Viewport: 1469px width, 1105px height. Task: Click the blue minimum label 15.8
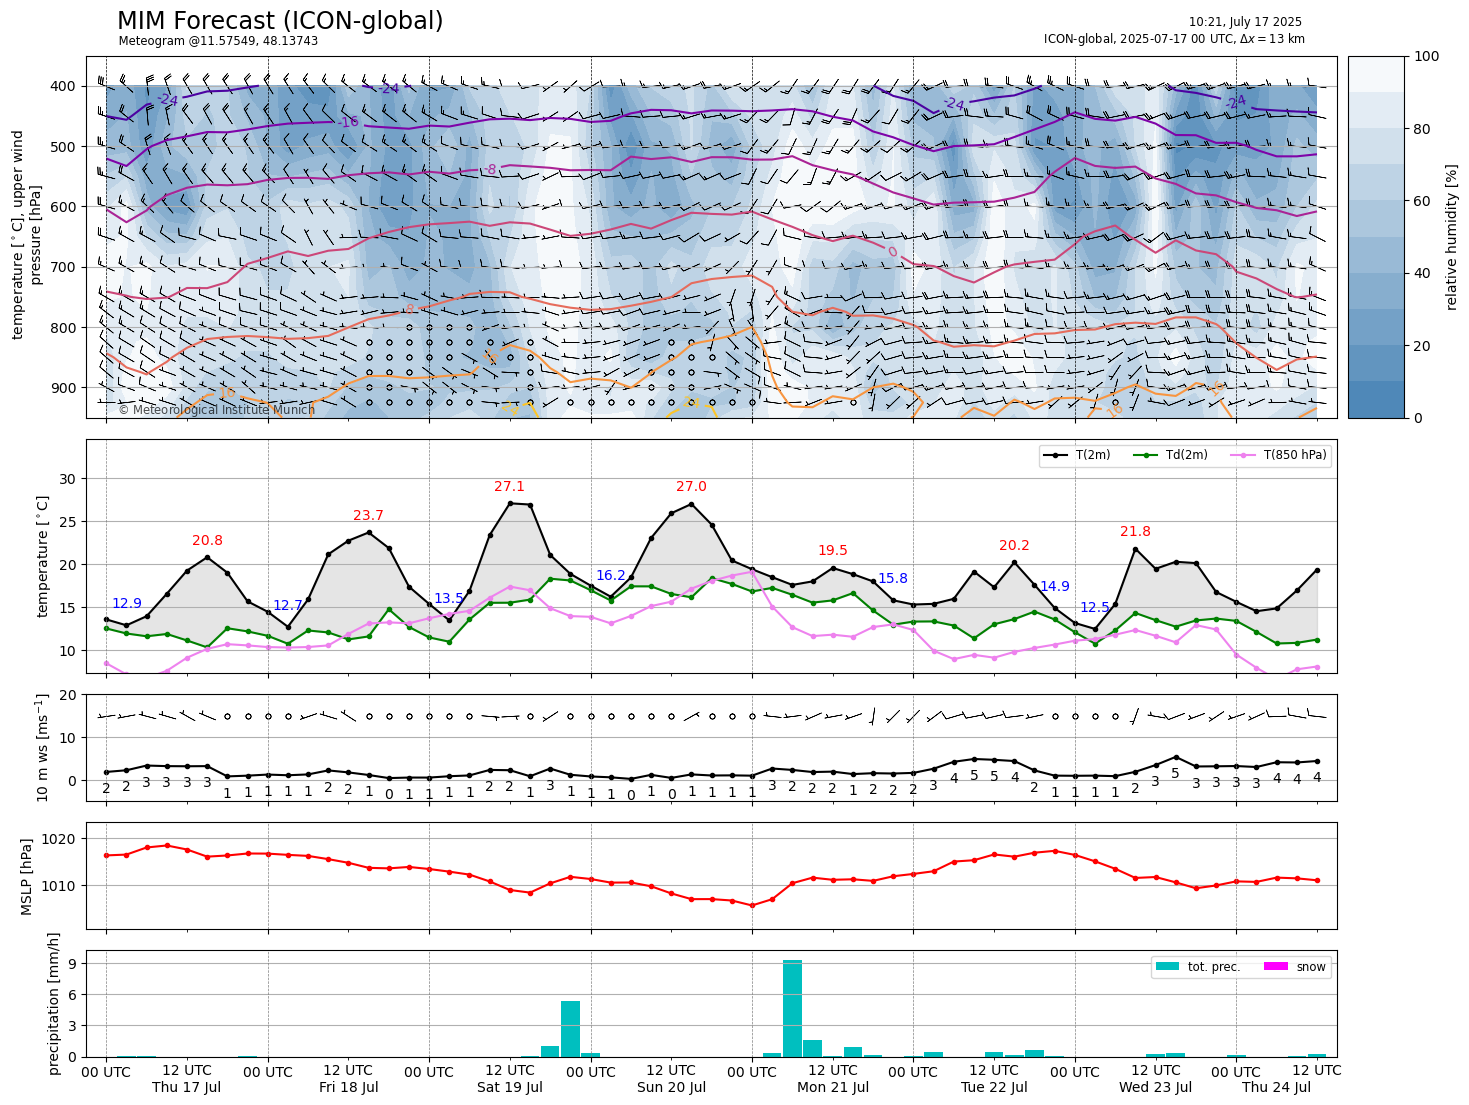[x=893, y=579]
